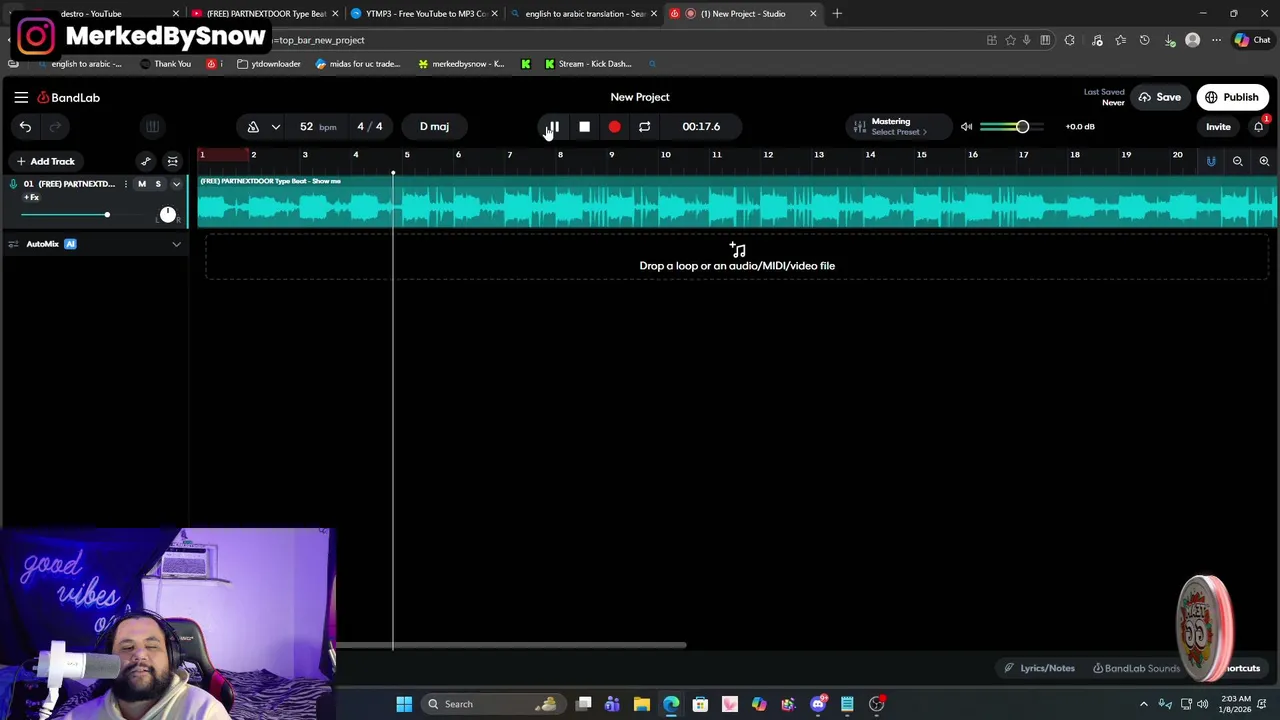
Task: Stop playback with the square button
Action: (x=584, y=126)
